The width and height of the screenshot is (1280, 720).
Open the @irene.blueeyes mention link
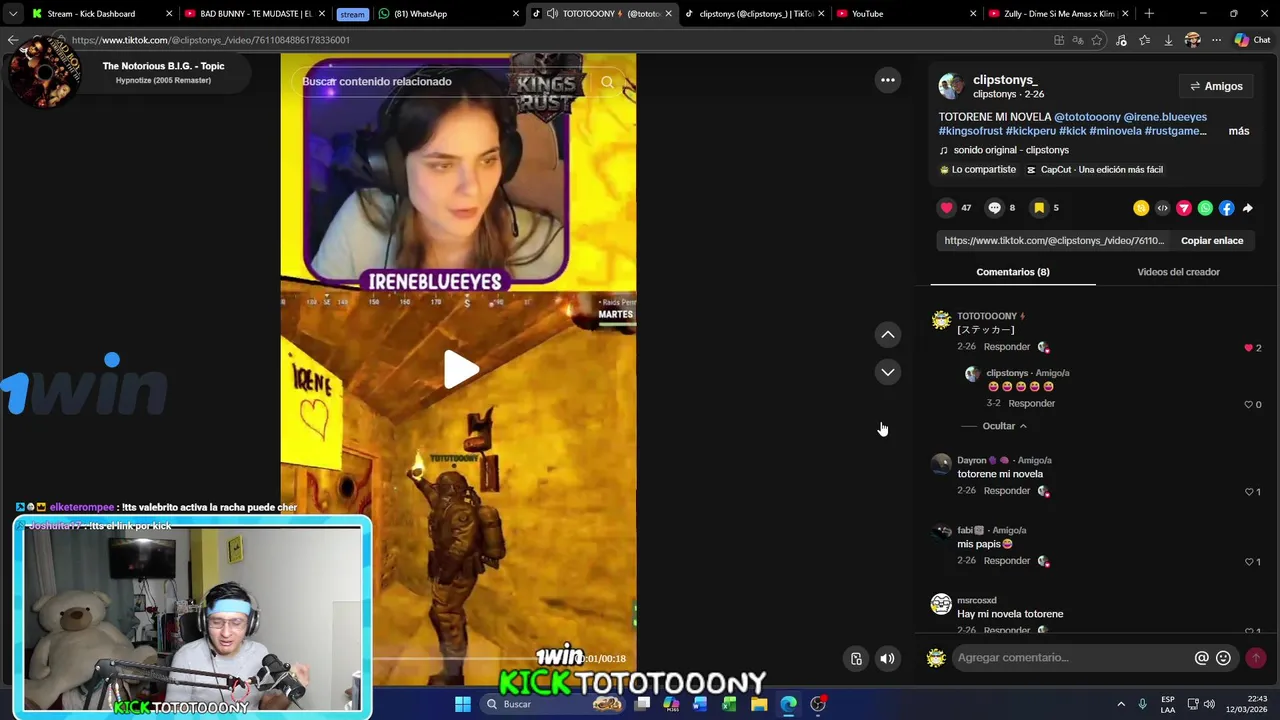tap(1165, 117)
